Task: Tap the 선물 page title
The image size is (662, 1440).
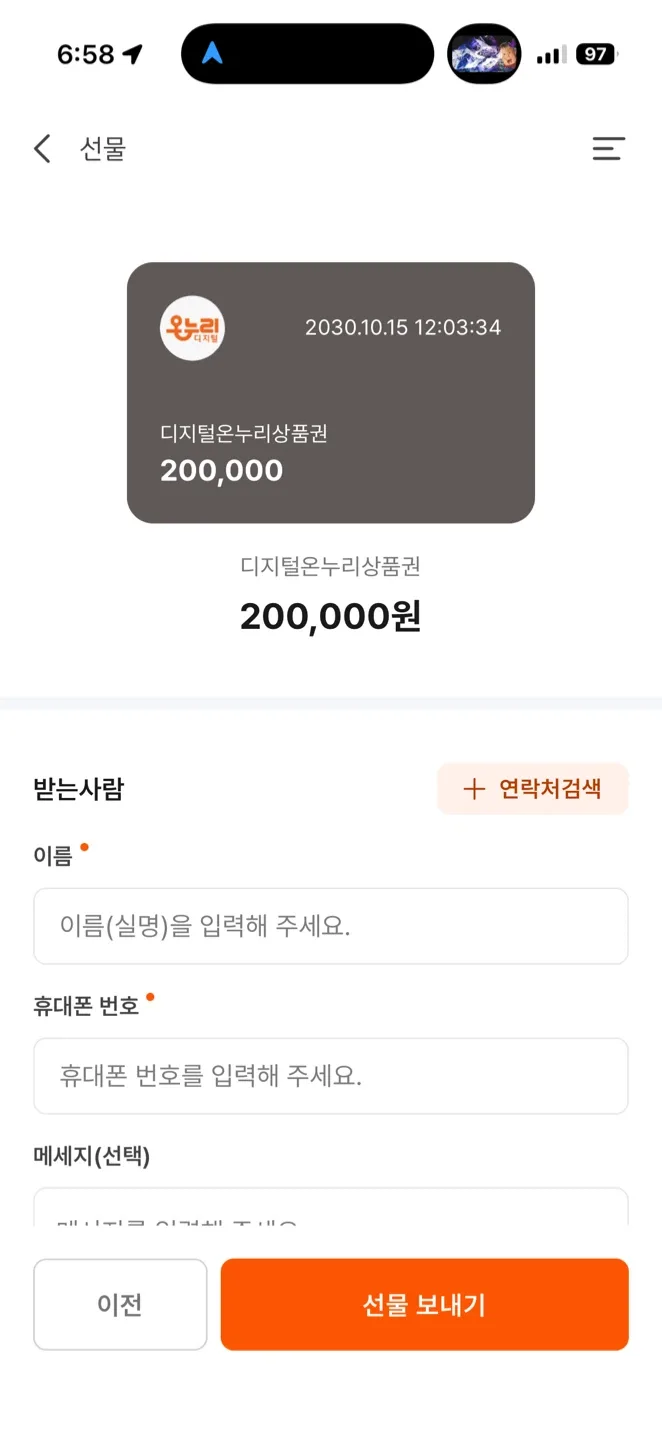Action: (x=103, y=150)
